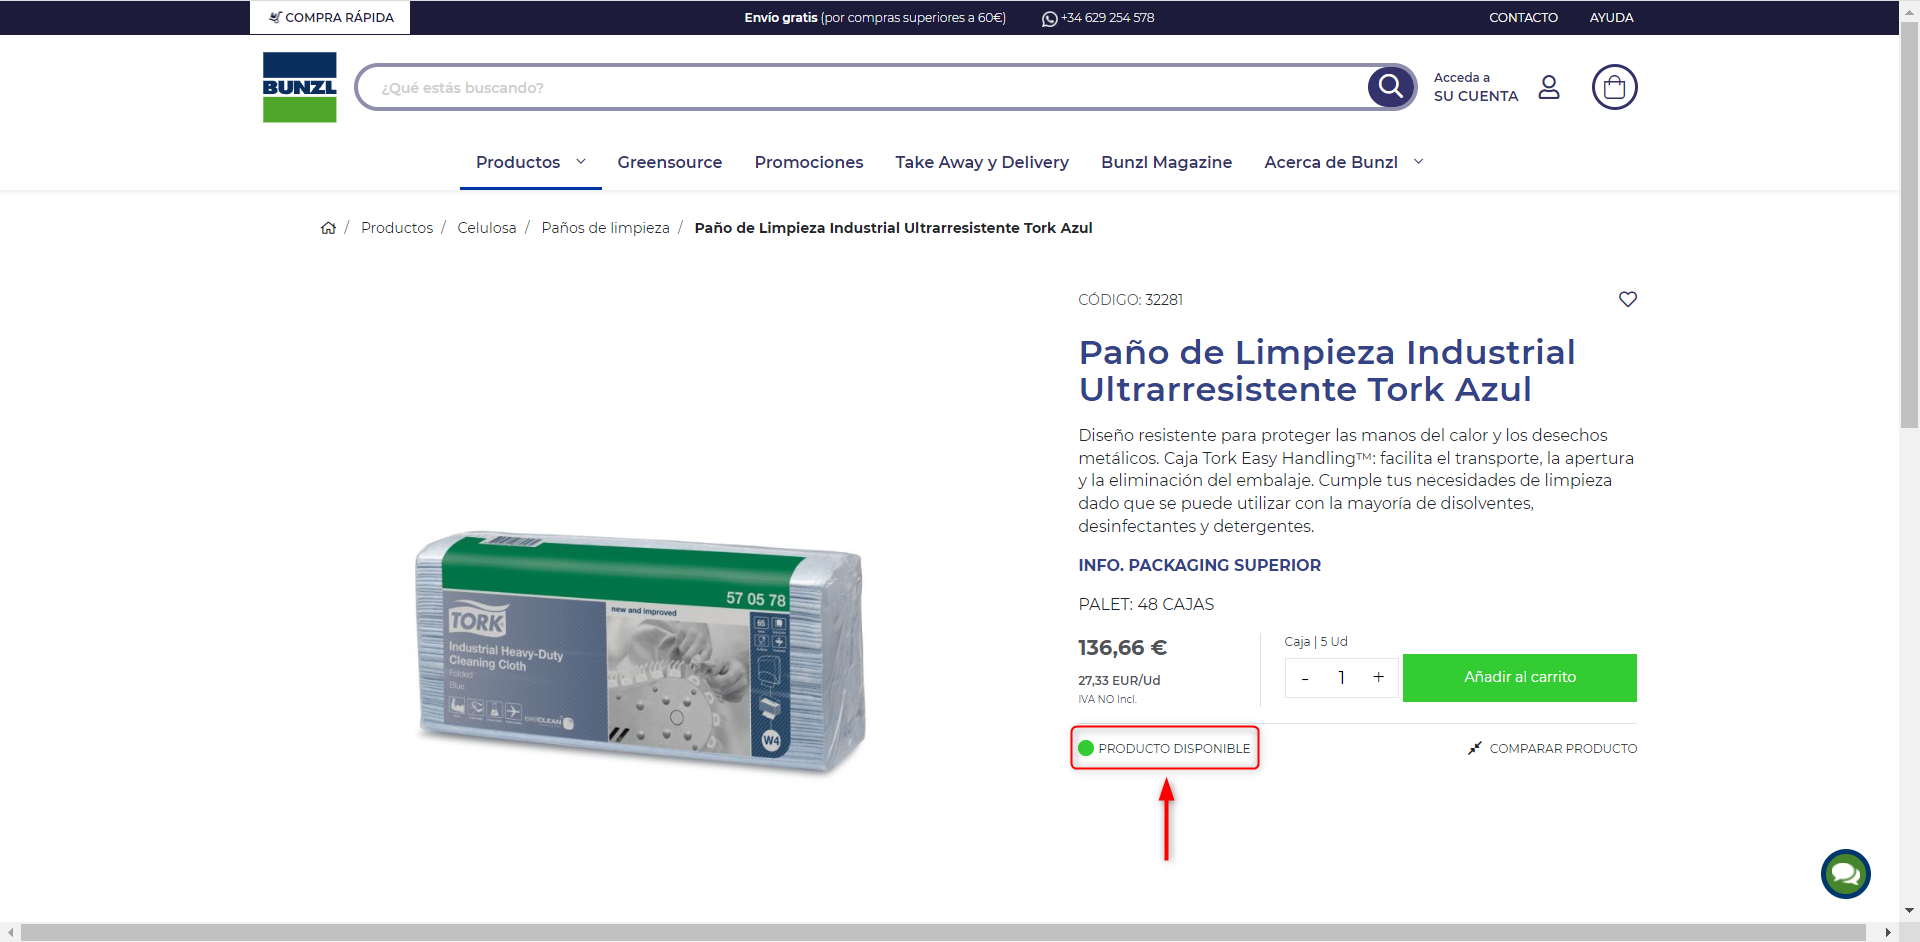The height and width of the screenshot is (942, 1920).
Task: Add product to favorites with heart icon
Action: click(1628, 299)
